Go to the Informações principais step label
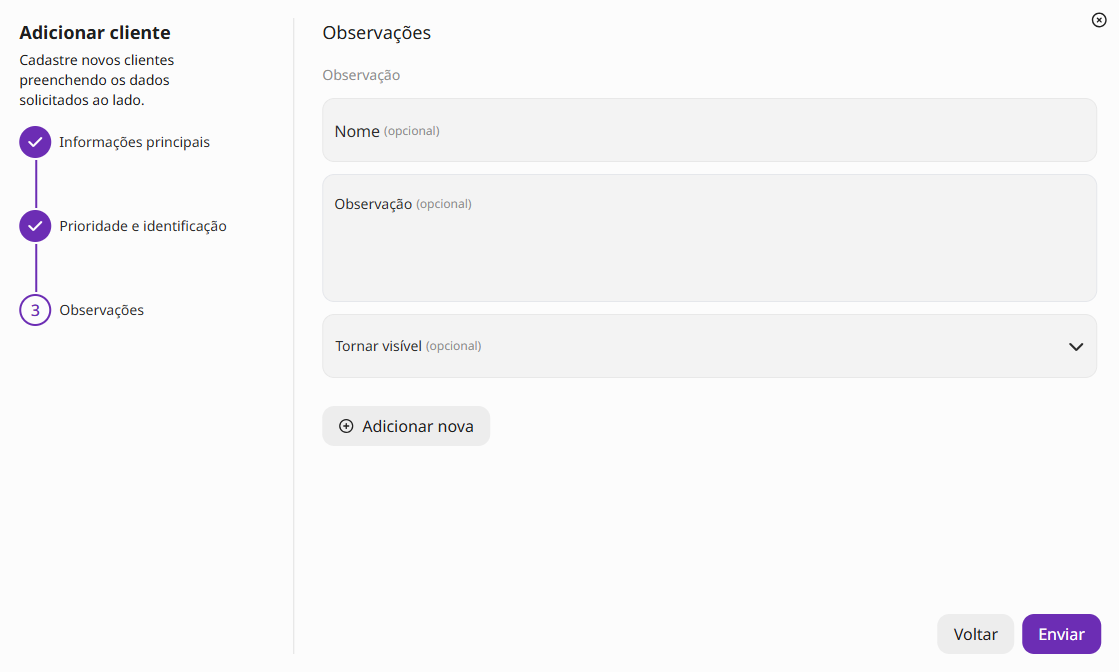This screenshot has width=1119, height=672. (134, 142)
